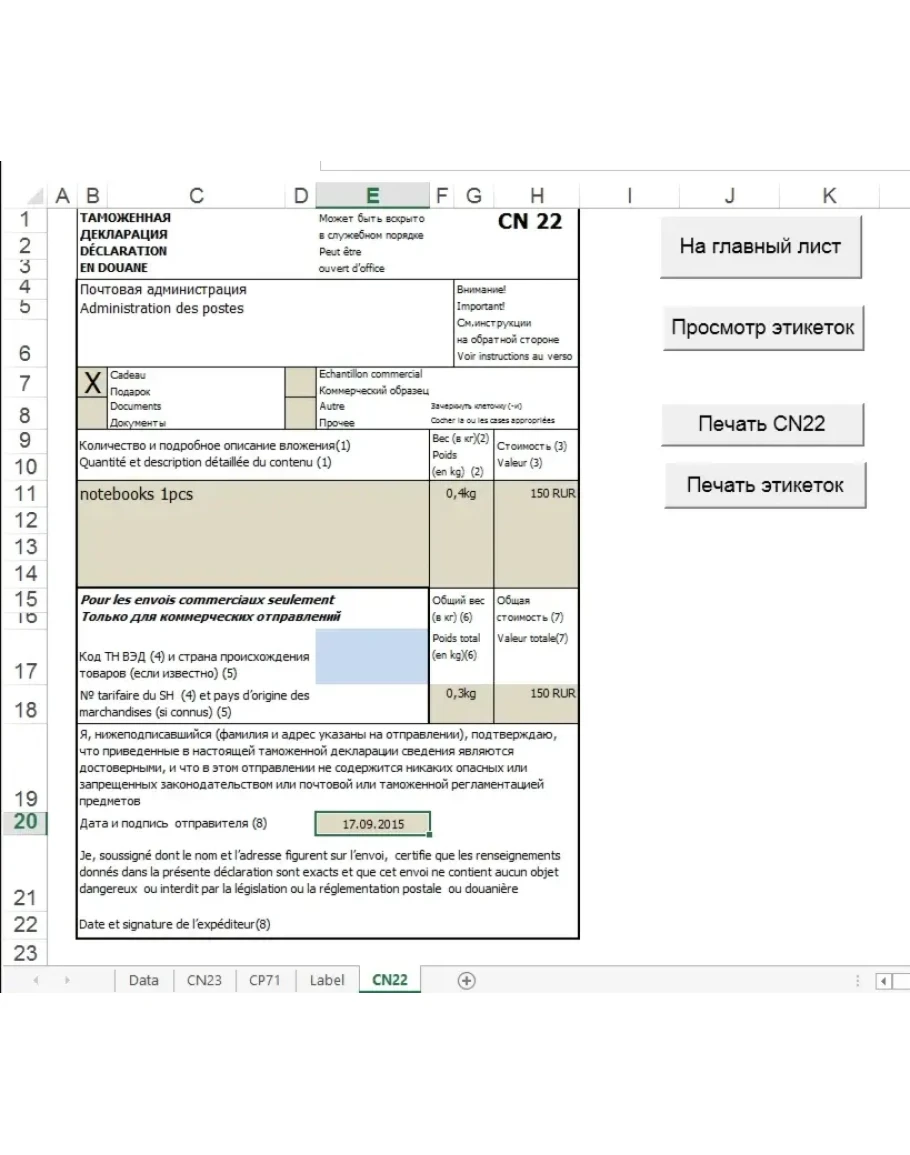
Task: Click the select-all corner of the grid
Action: 37,197
